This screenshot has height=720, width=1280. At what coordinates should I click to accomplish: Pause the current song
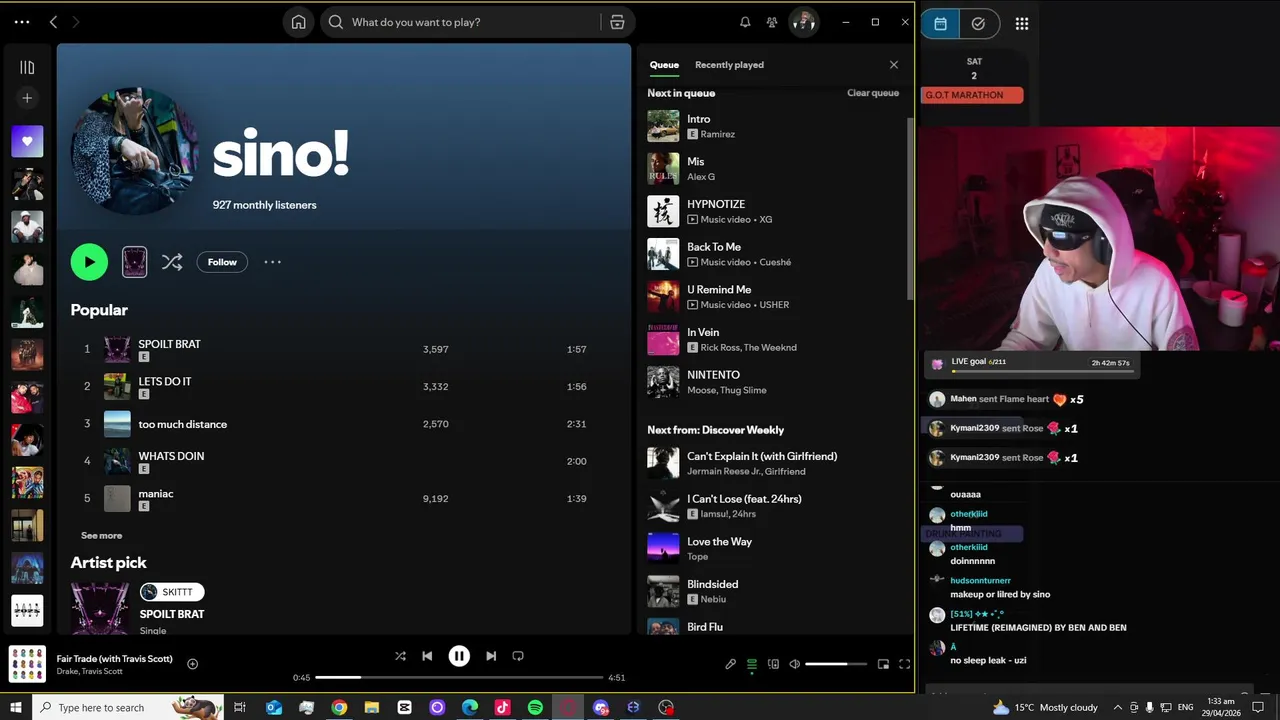[x=459, y=656]
